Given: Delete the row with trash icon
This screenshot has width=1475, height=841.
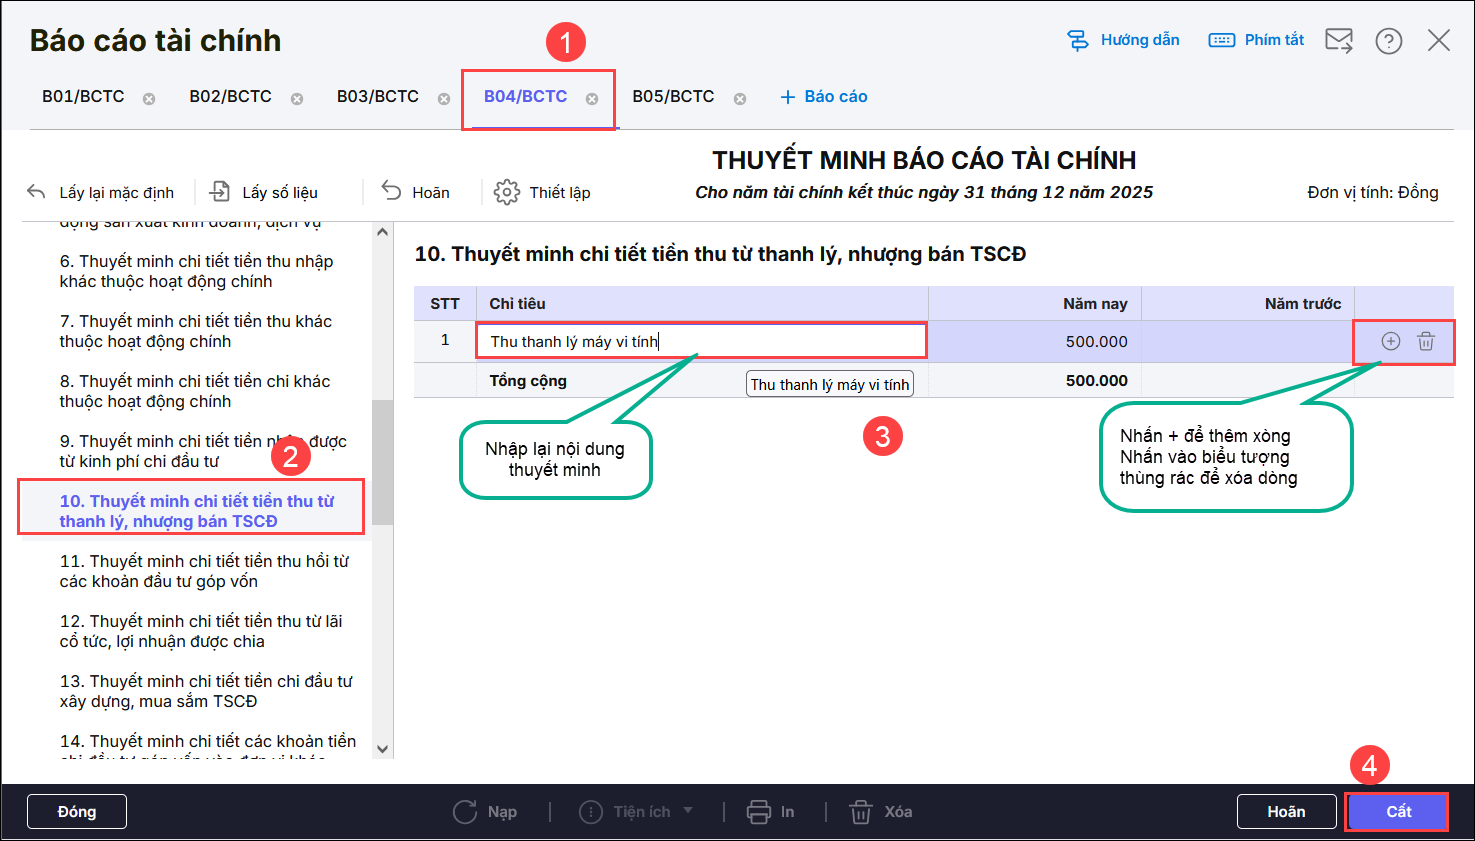Looking at the screenshot, I should point(1426,341).
